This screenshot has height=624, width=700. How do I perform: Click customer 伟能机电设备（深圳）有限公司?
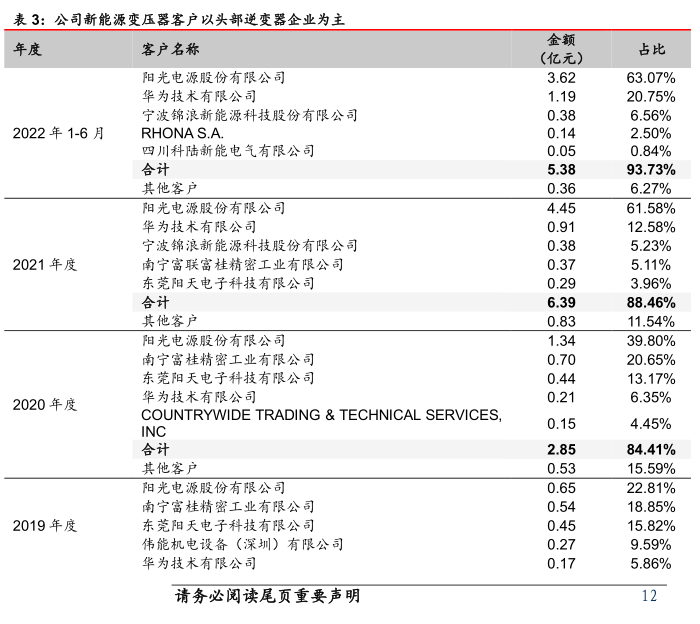[242, 544]
